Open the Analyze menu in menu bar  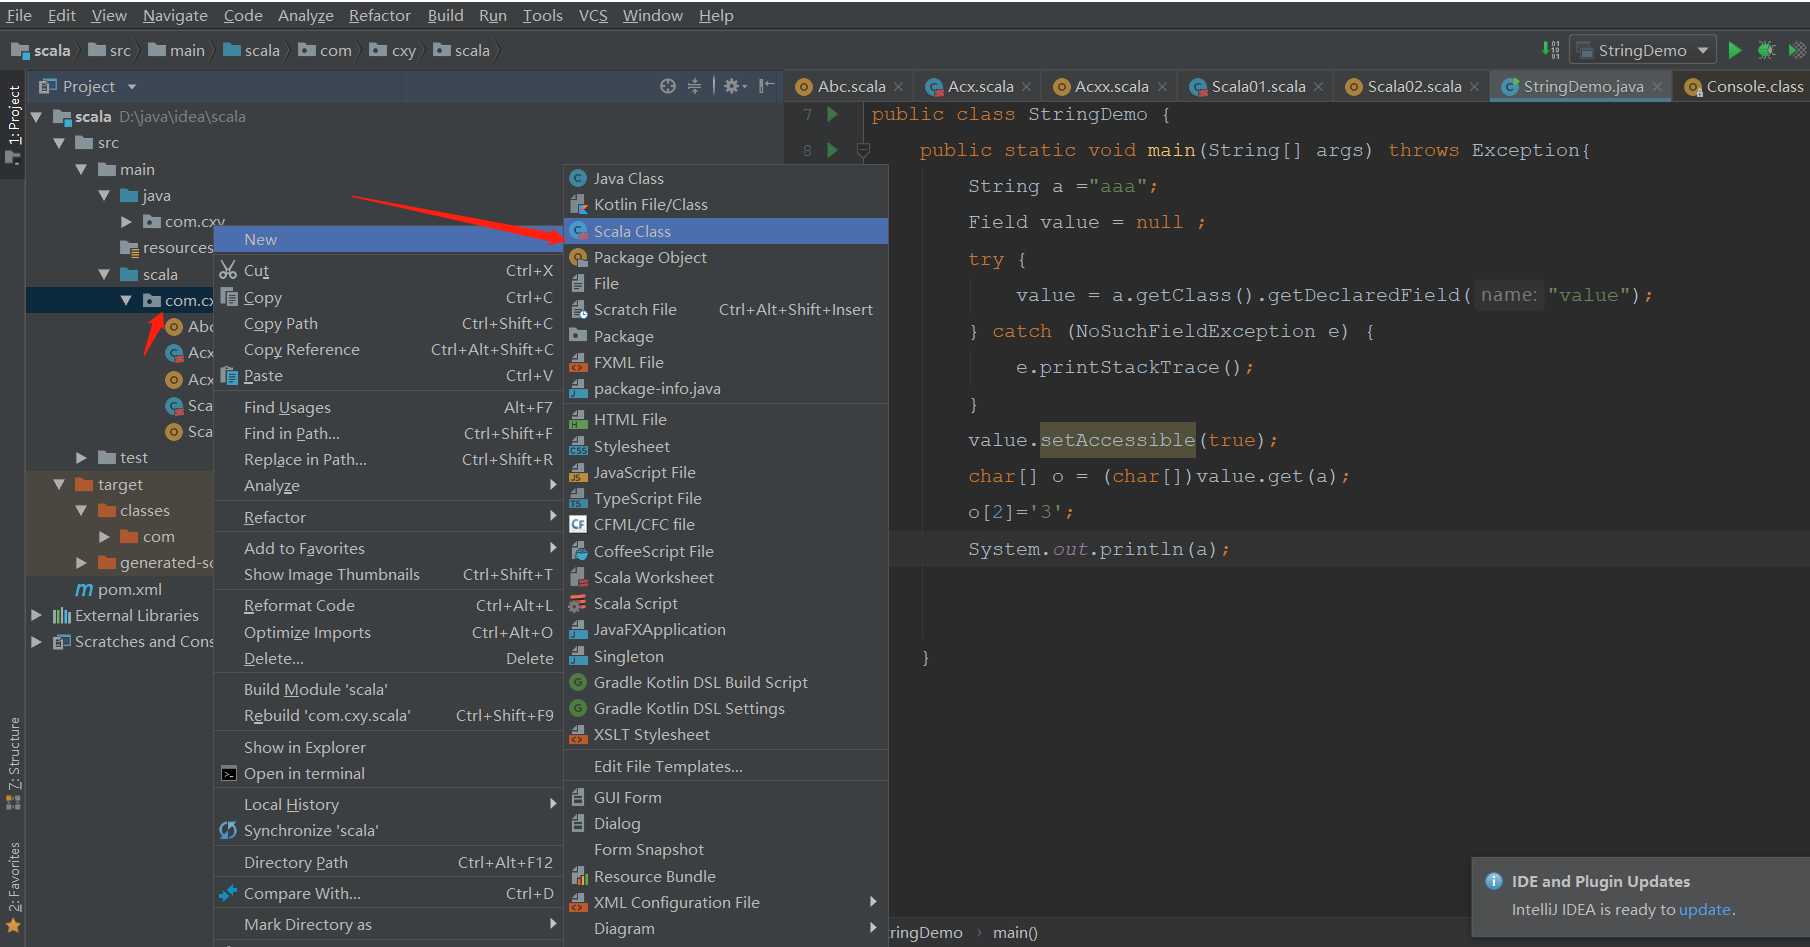[306, 15]
